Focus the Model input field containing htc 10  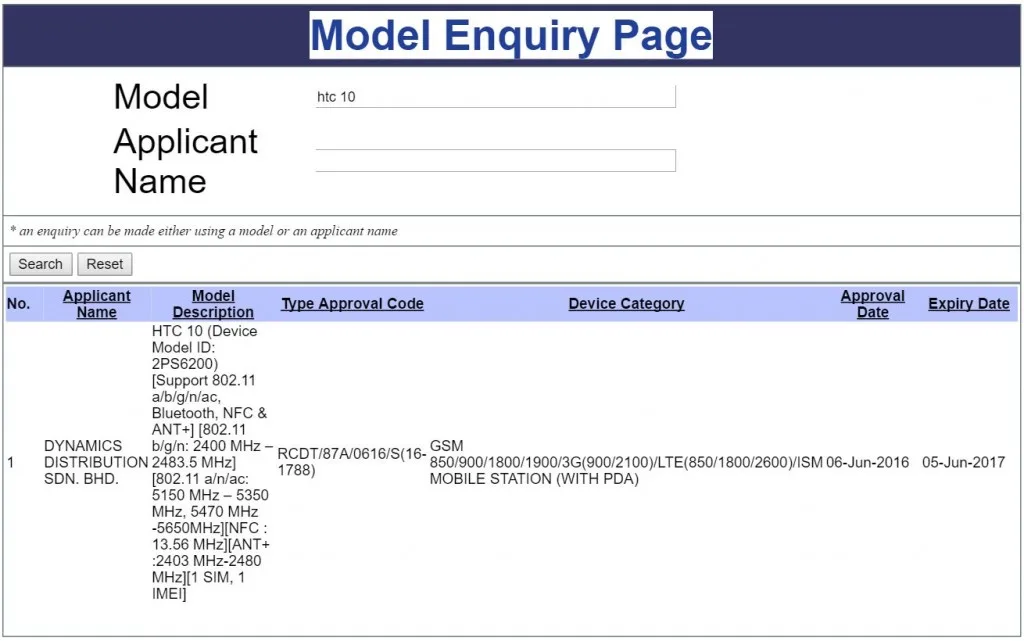tap(496, 97)
